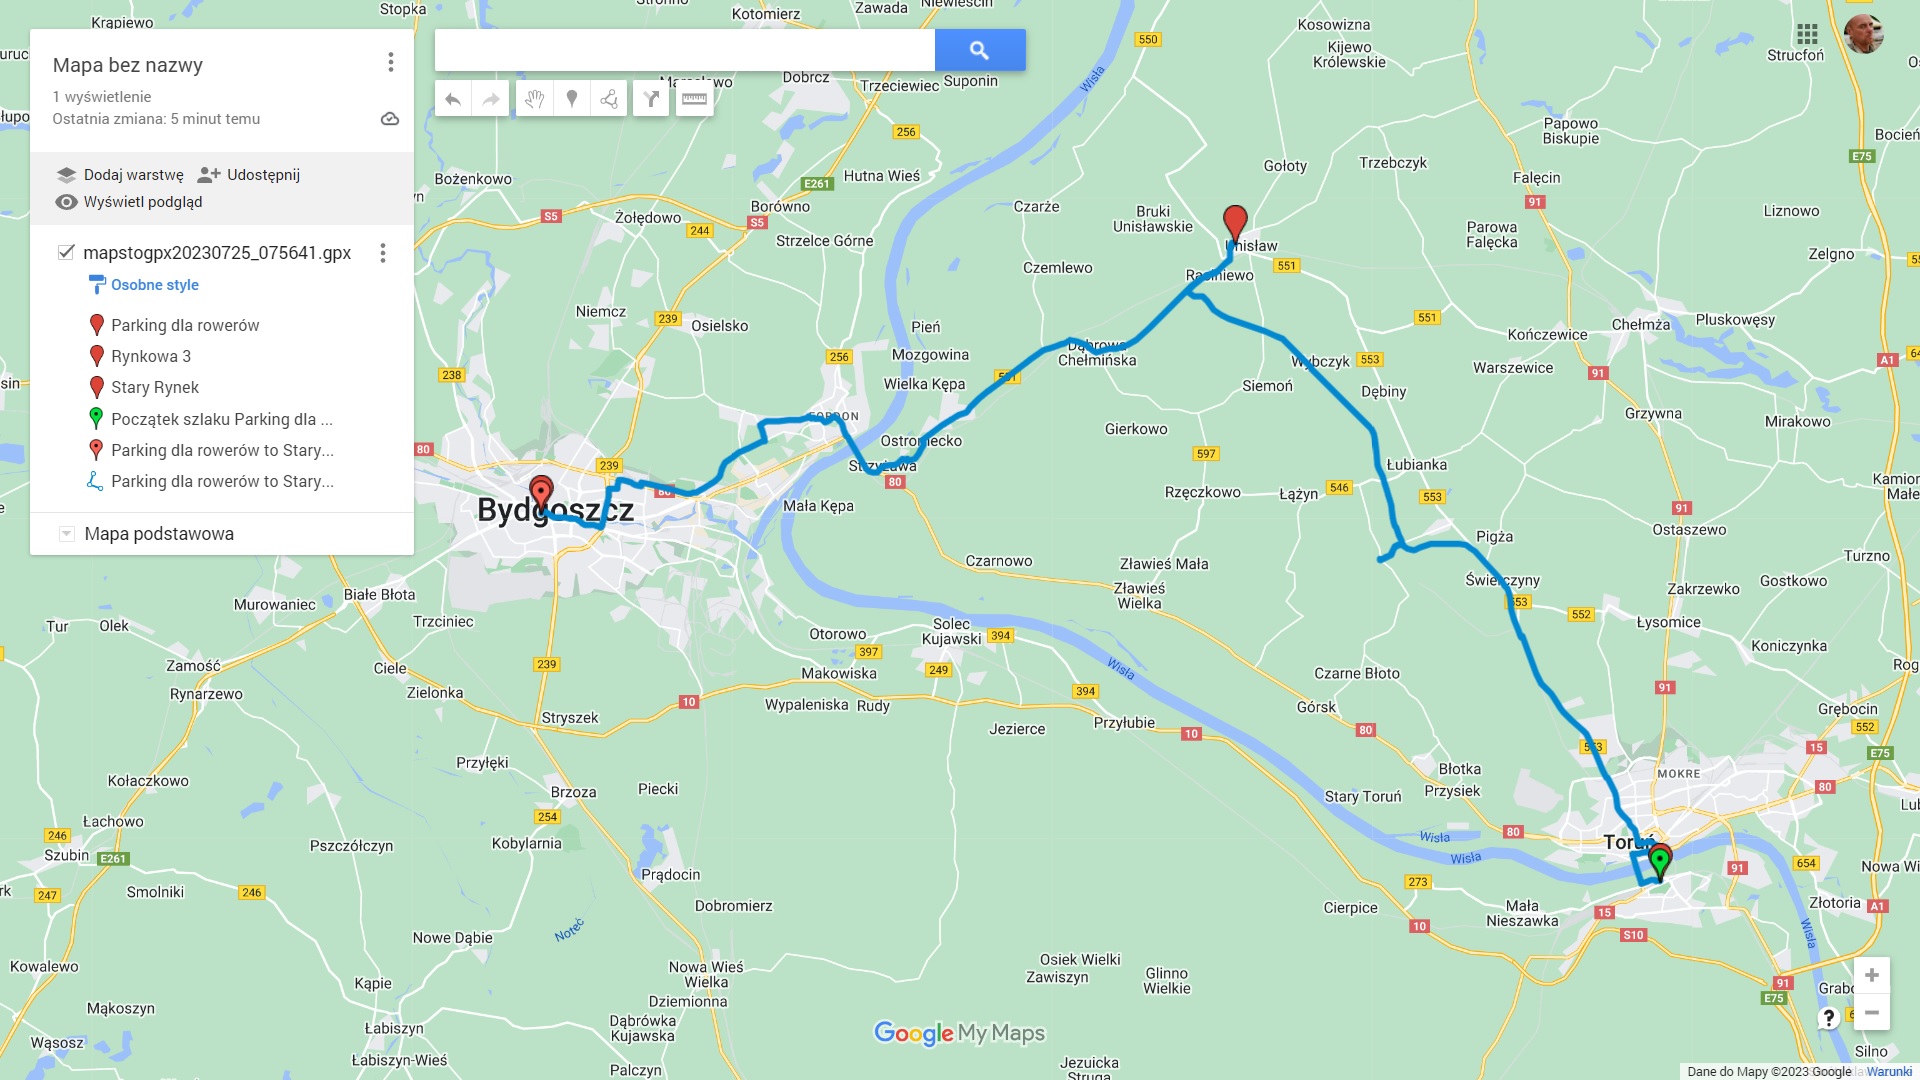The width and height of the screenshot is (1920, 1080).
Task: Select the Draw line tool
Action: [609, 99]
